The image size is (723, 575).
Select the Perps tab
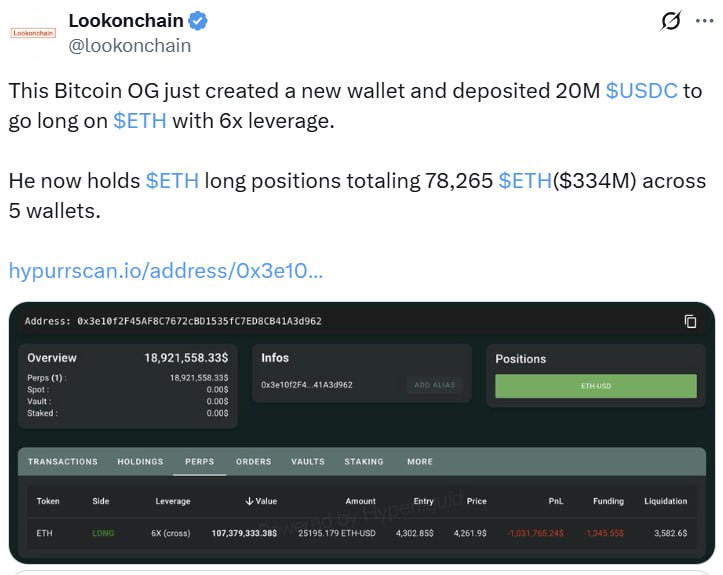pos(200,462)
